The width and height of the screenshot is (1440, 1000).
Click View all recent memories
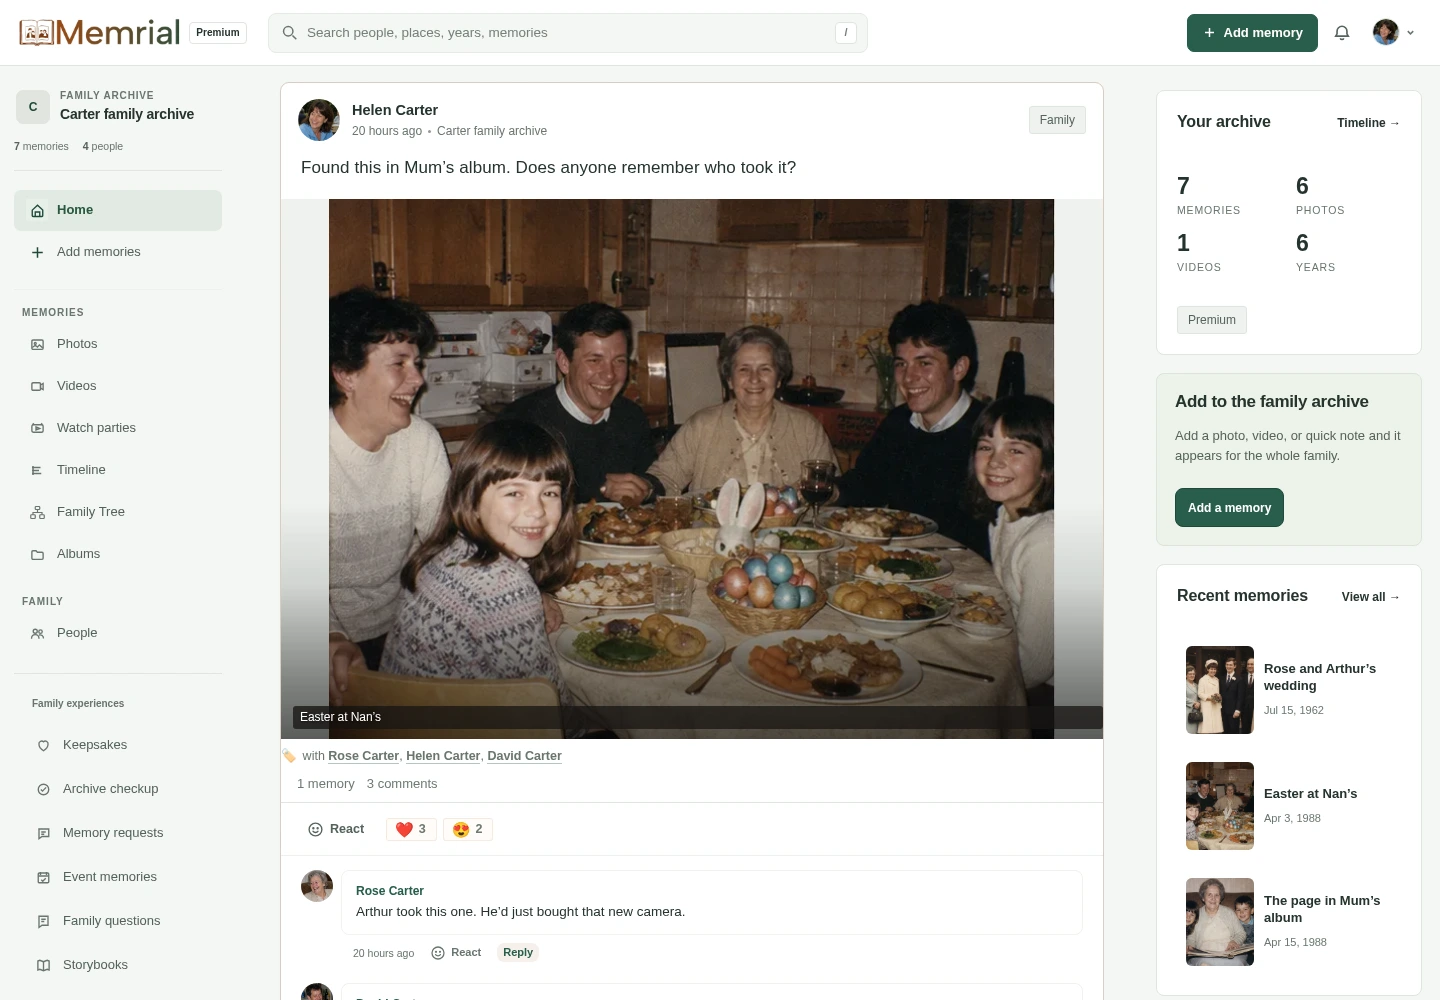[x=1370, y=597]
